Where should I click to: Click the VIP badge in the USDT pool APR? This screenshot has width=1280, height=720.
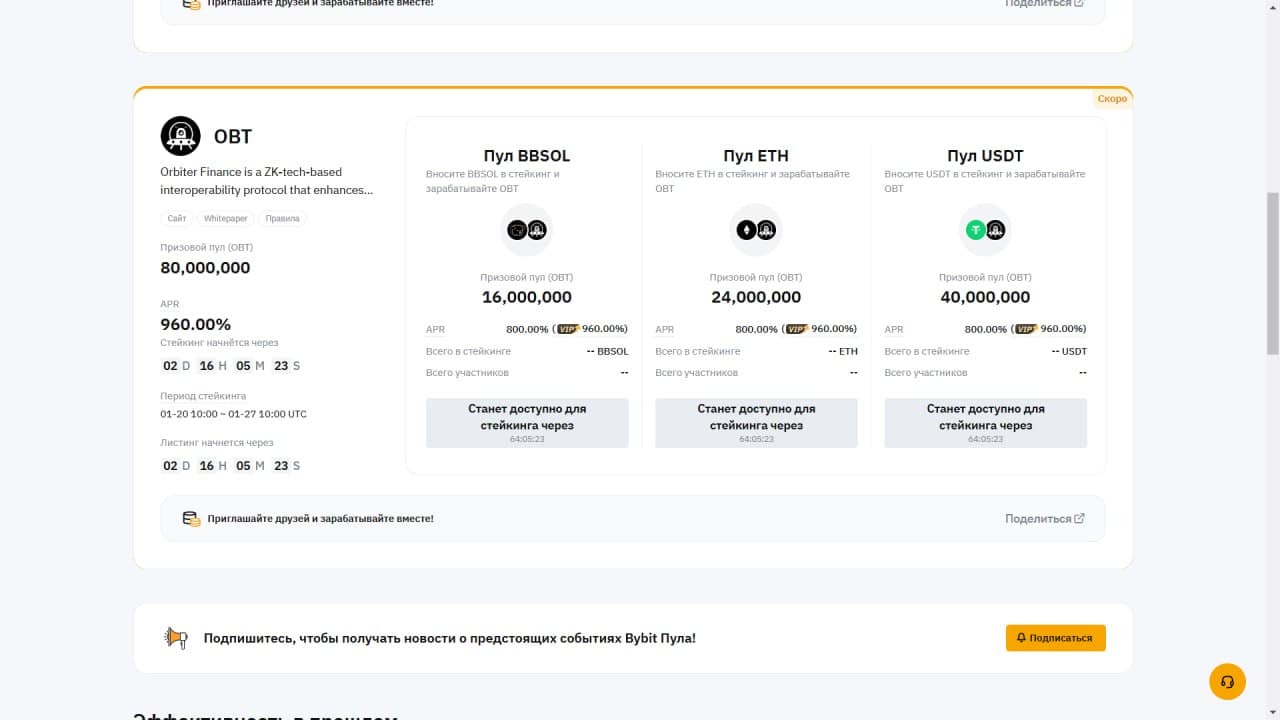pos(1026,329)
